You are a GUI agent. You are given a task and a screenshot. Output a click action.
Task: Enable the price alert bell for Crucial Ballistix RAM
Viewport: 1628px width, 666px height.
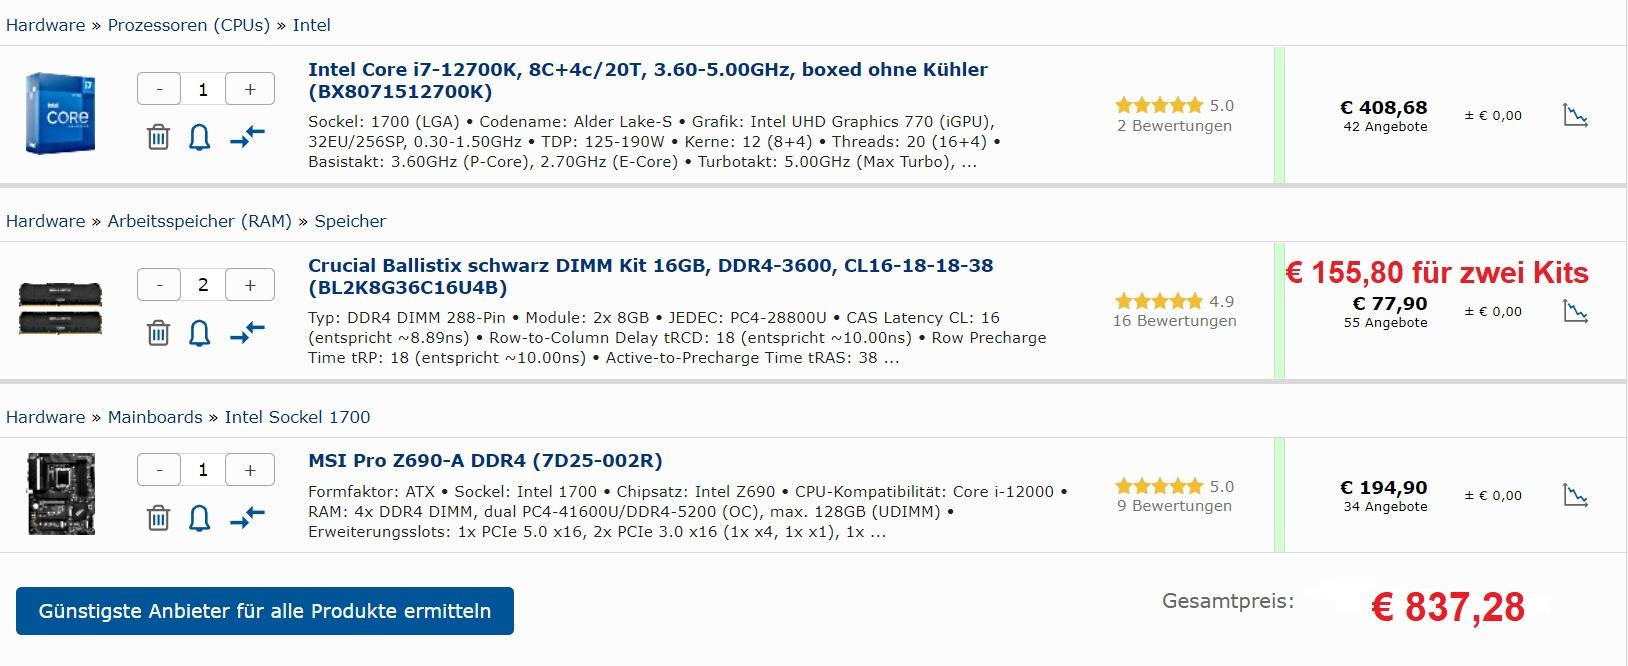pyautogui.click(x=200, y=333)
